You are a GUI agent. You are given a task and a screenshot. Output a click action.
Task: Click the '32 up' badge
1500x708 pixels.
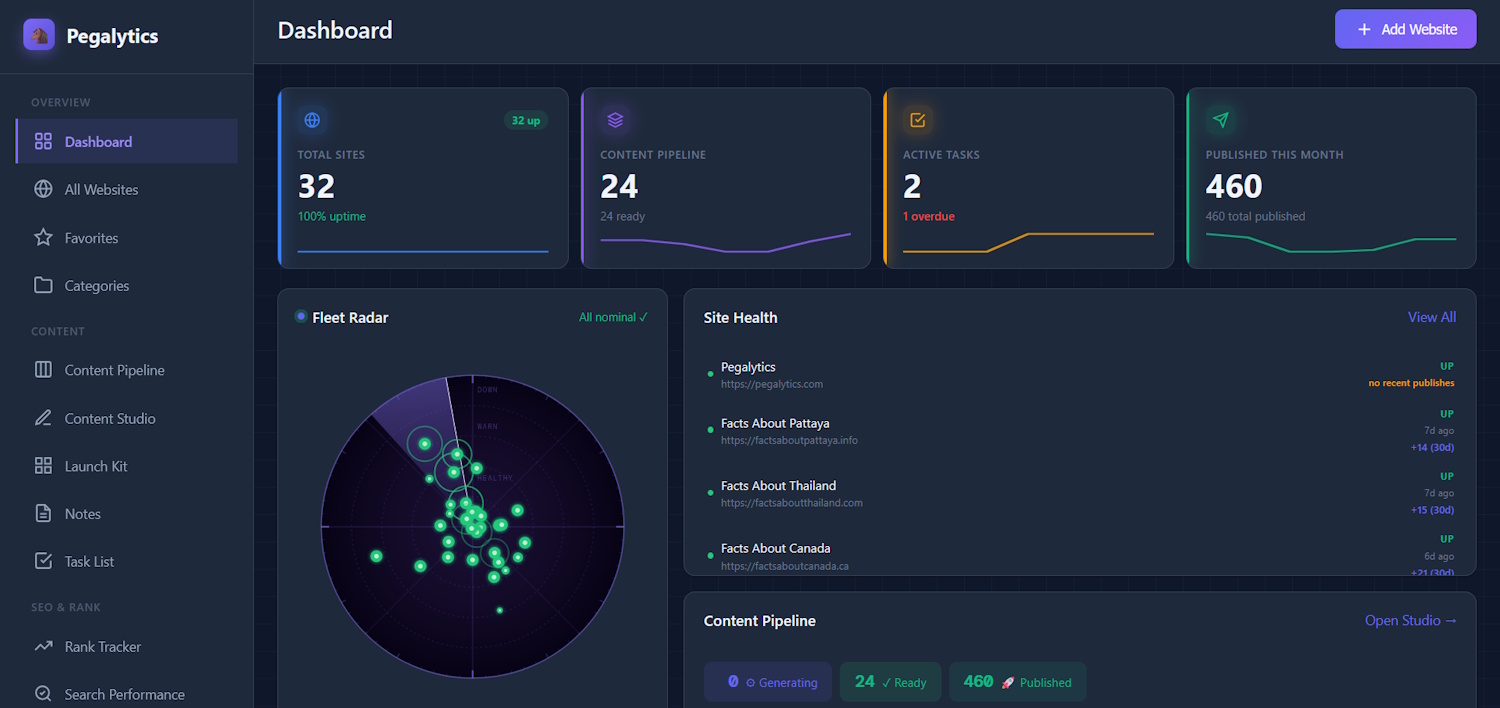click(x=526, y=120)
